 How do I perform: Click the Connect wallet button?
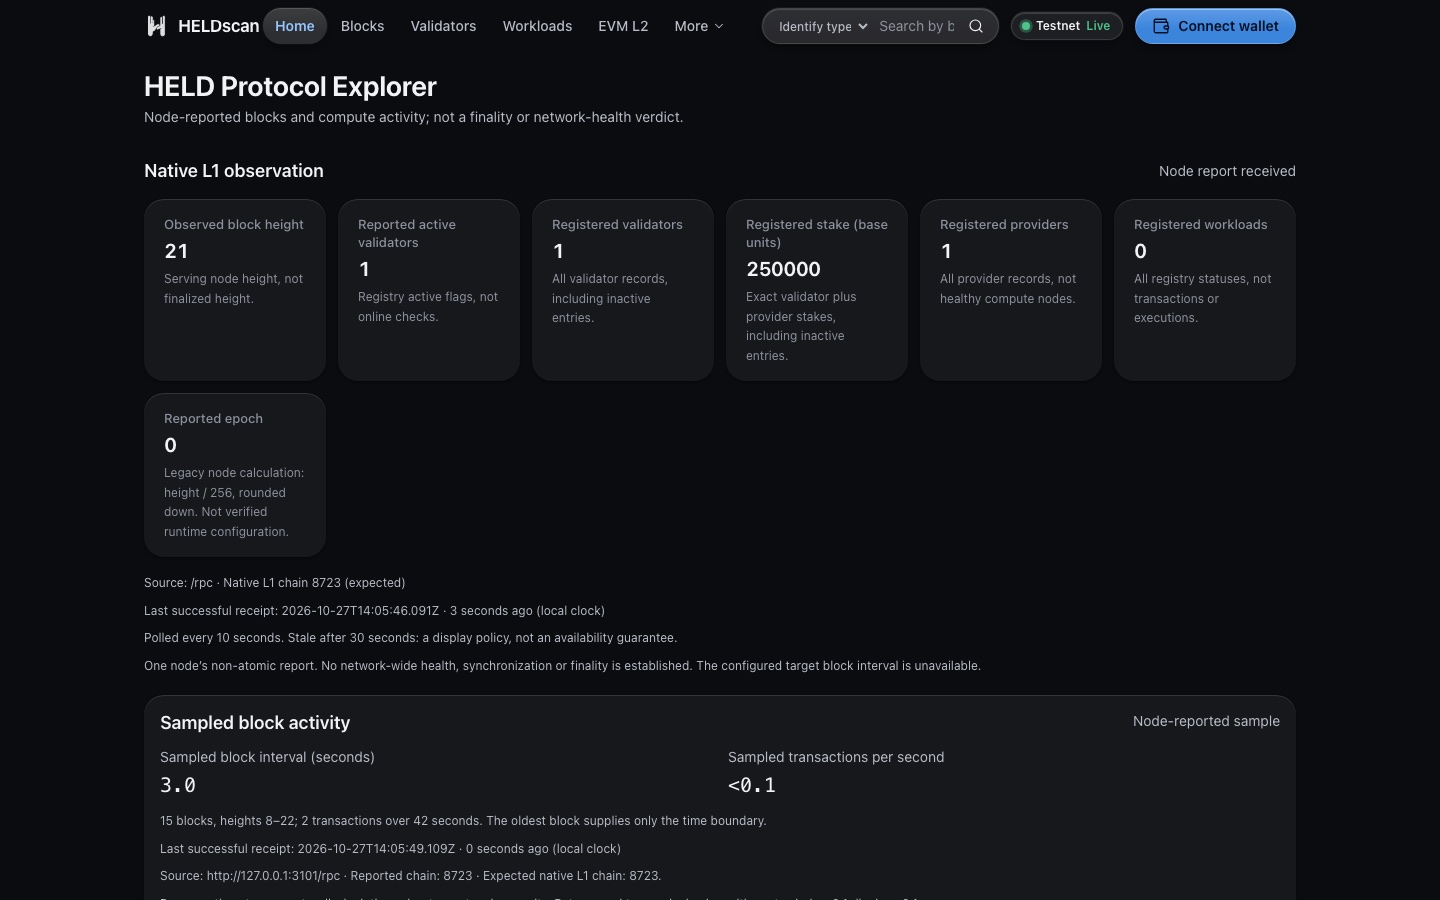pos(1215,26)
